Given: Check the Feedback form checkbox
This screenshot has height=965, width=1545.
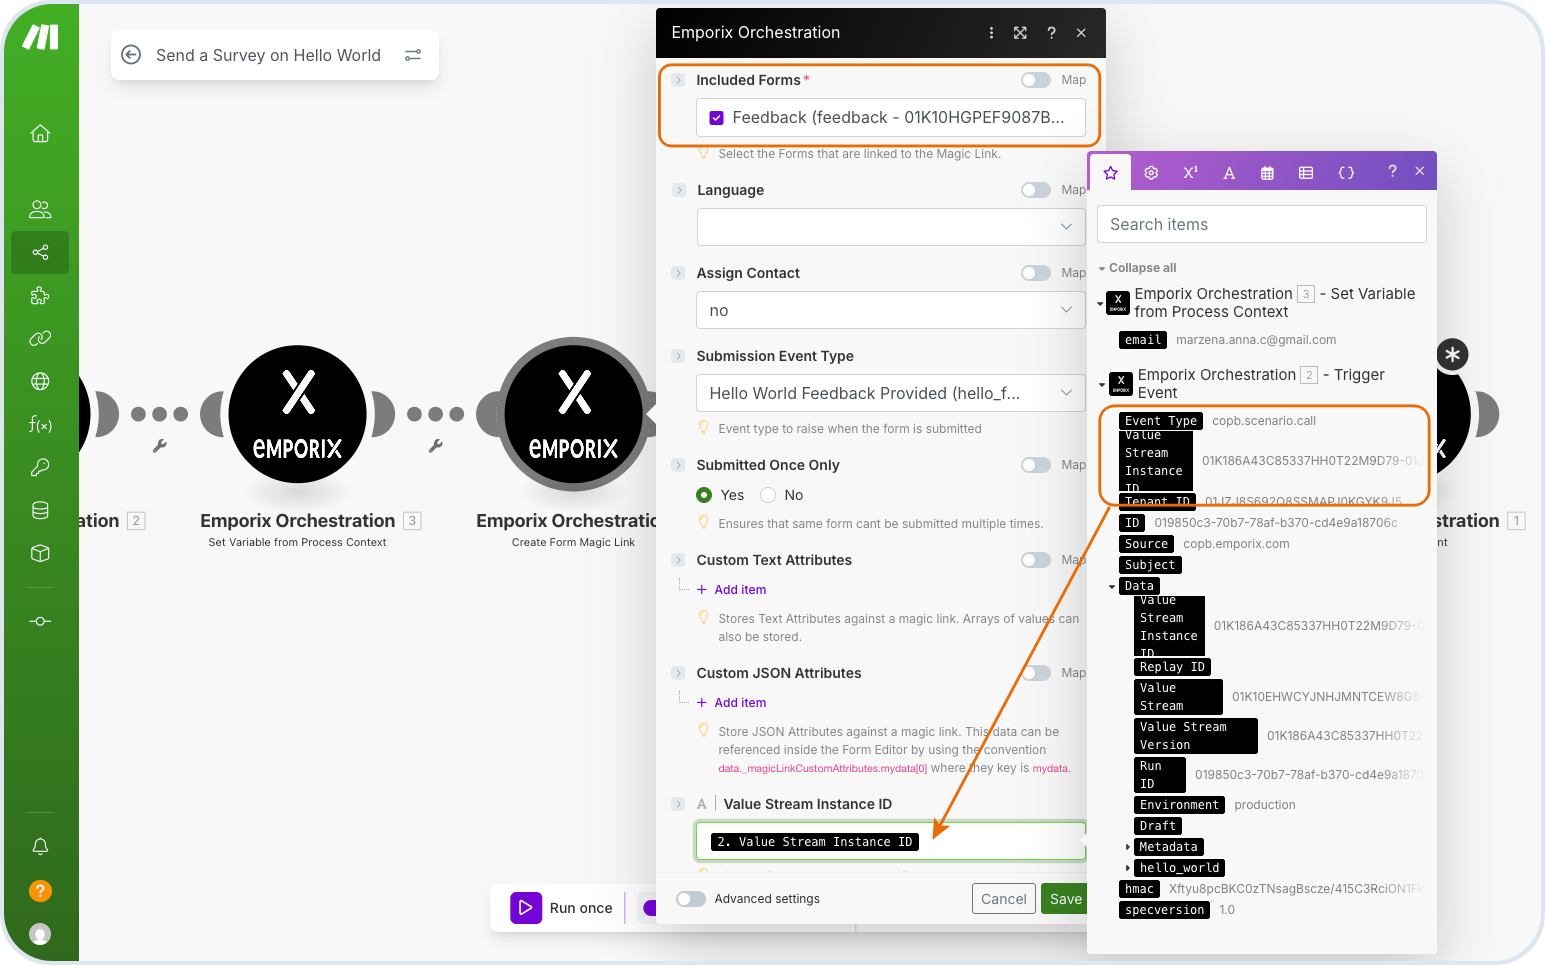Looking at the screenshot, I should [x=716, y=118].
